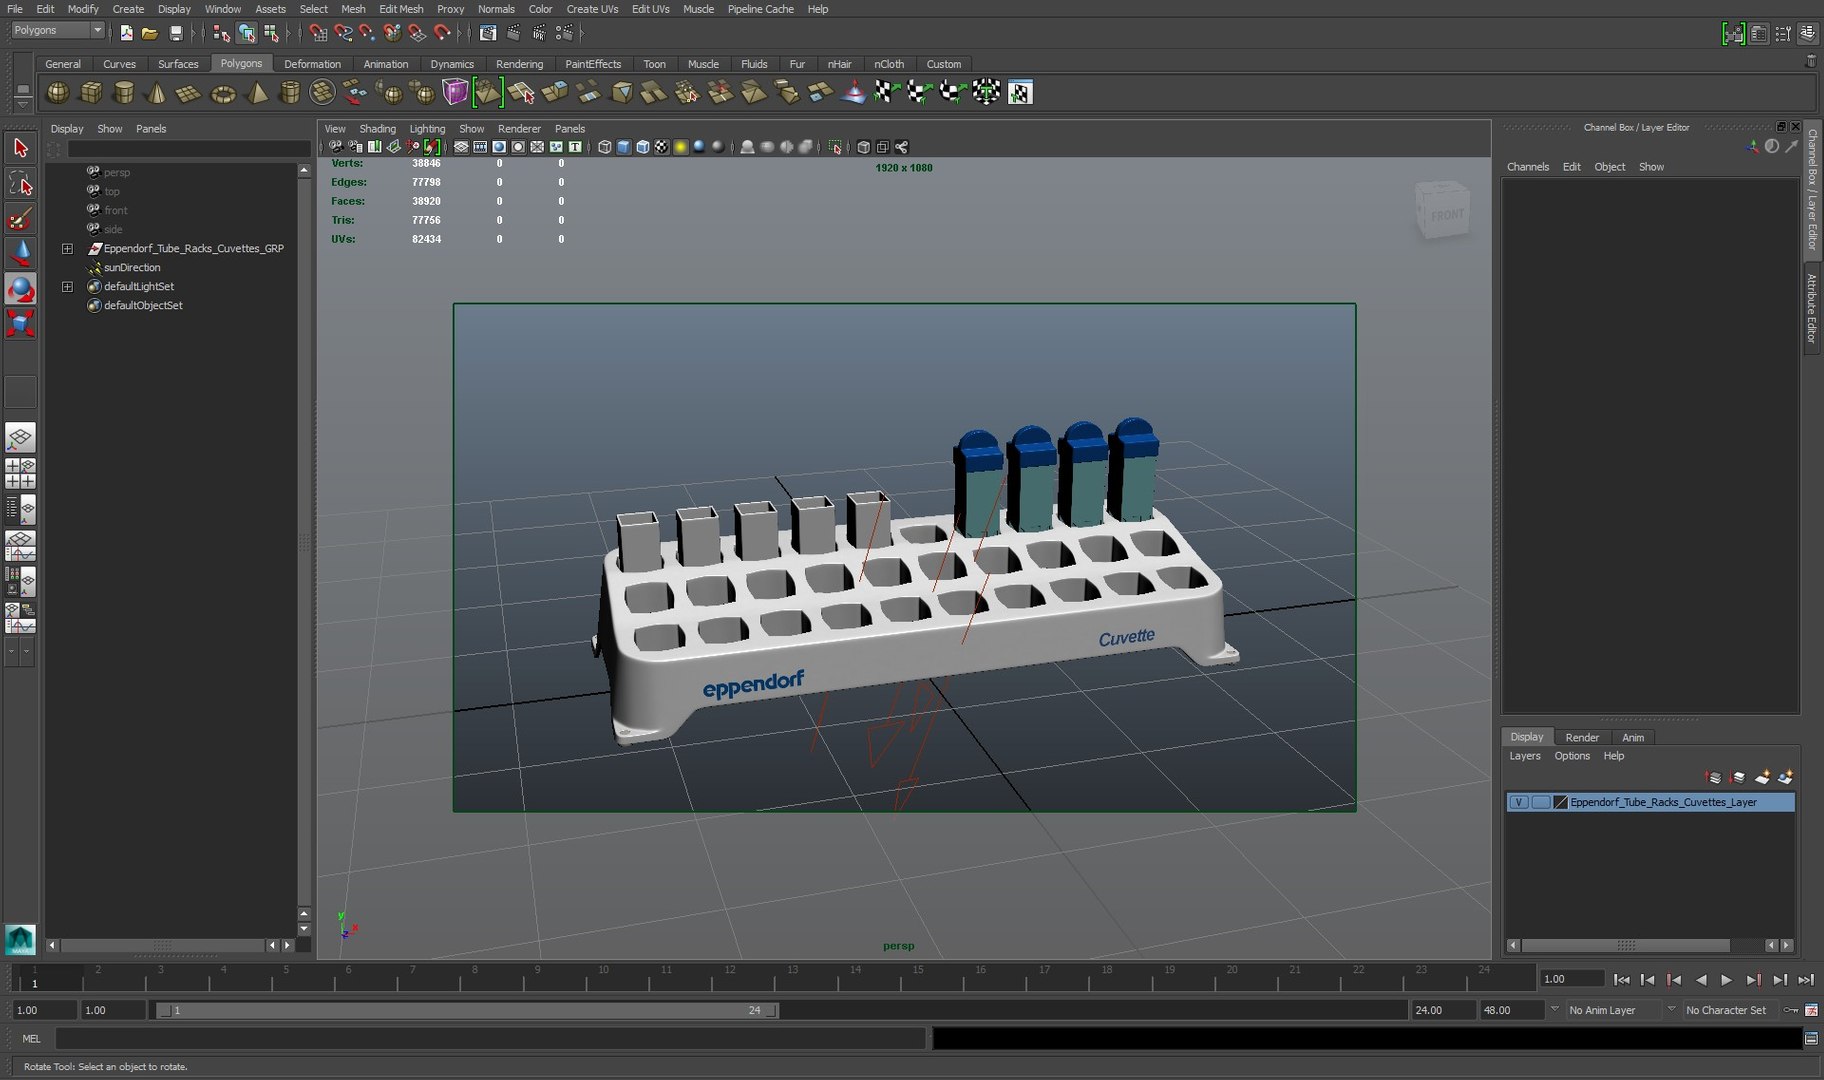Toggle visibility V box of Eppendorf layer
1824x1080 pixels.
pyautogui.click(x=1518, y=802)
